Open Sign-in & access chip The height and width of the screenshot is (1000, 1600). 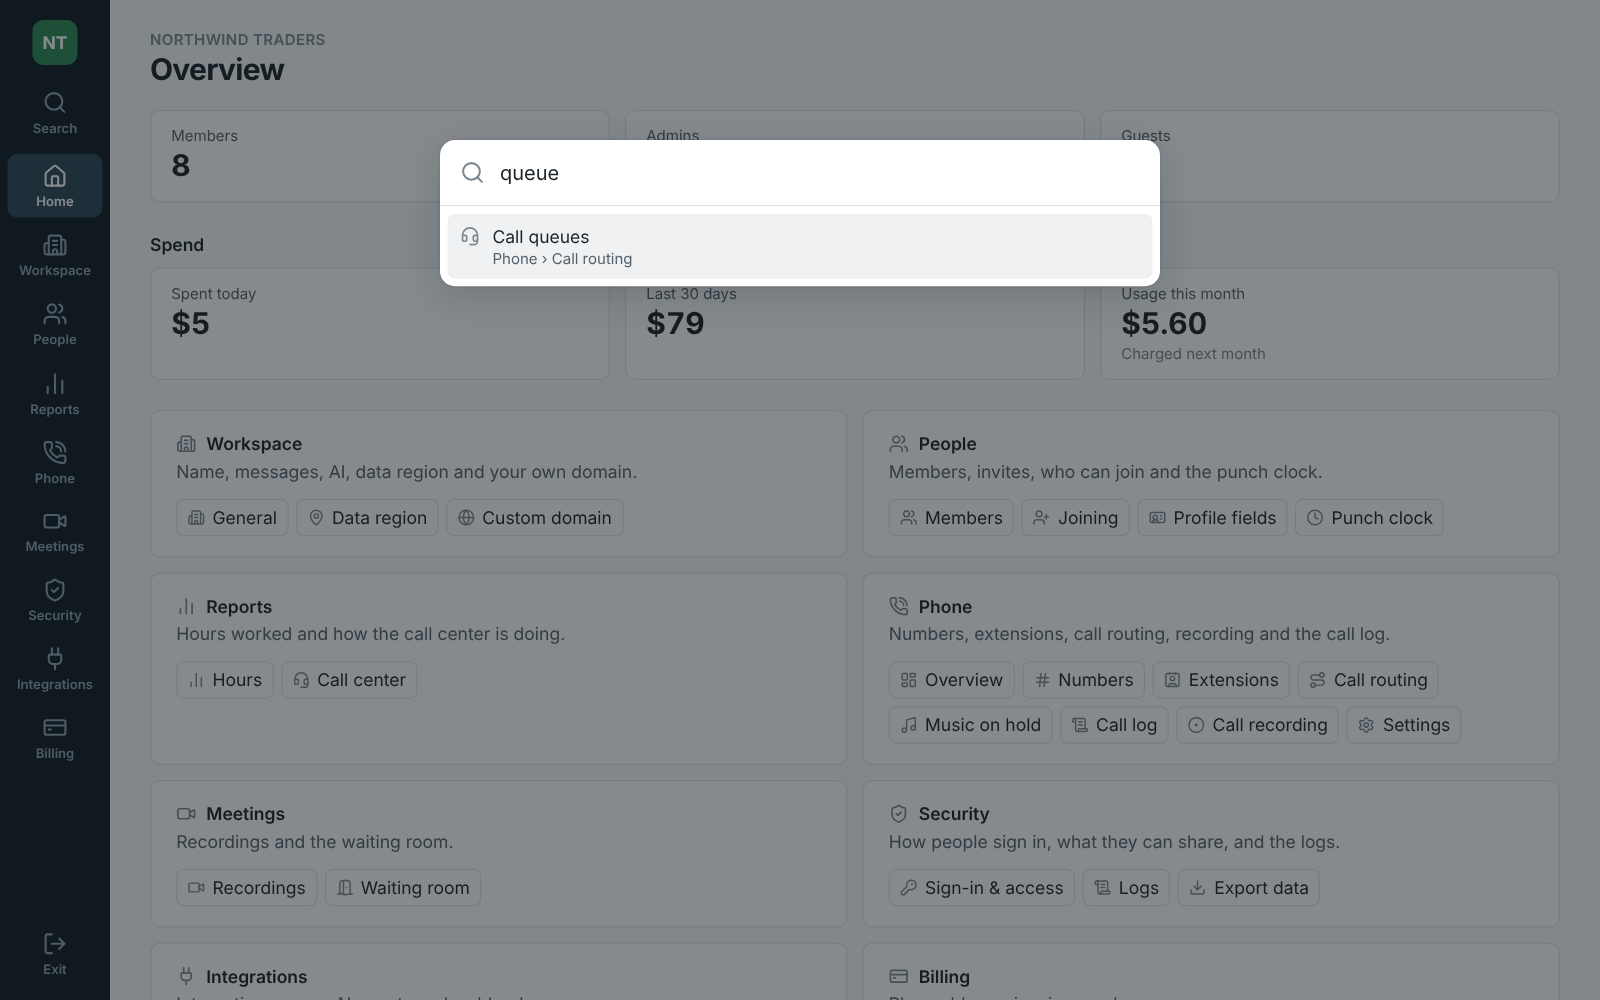coord(982,888)
